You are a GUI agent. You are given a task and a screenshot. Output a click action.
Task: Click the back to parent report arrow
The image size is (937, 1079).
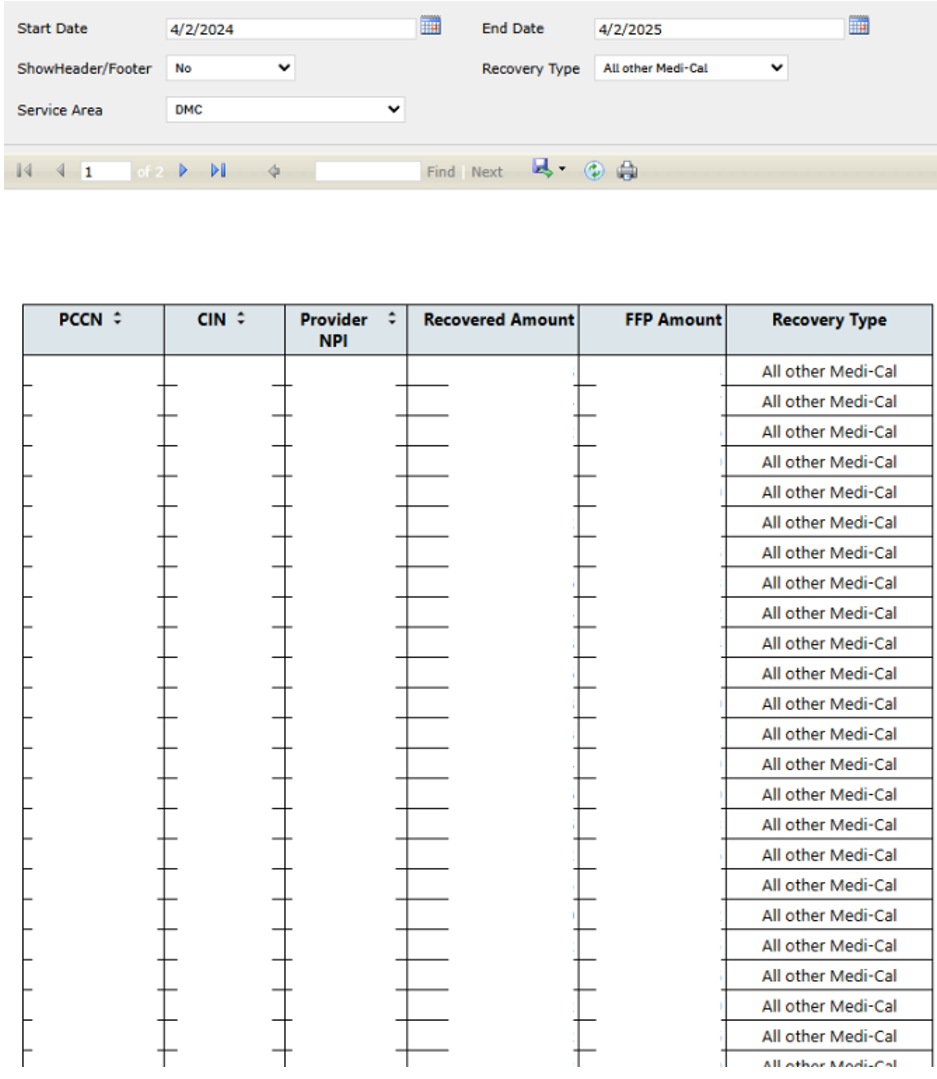[x=274, y=172]
